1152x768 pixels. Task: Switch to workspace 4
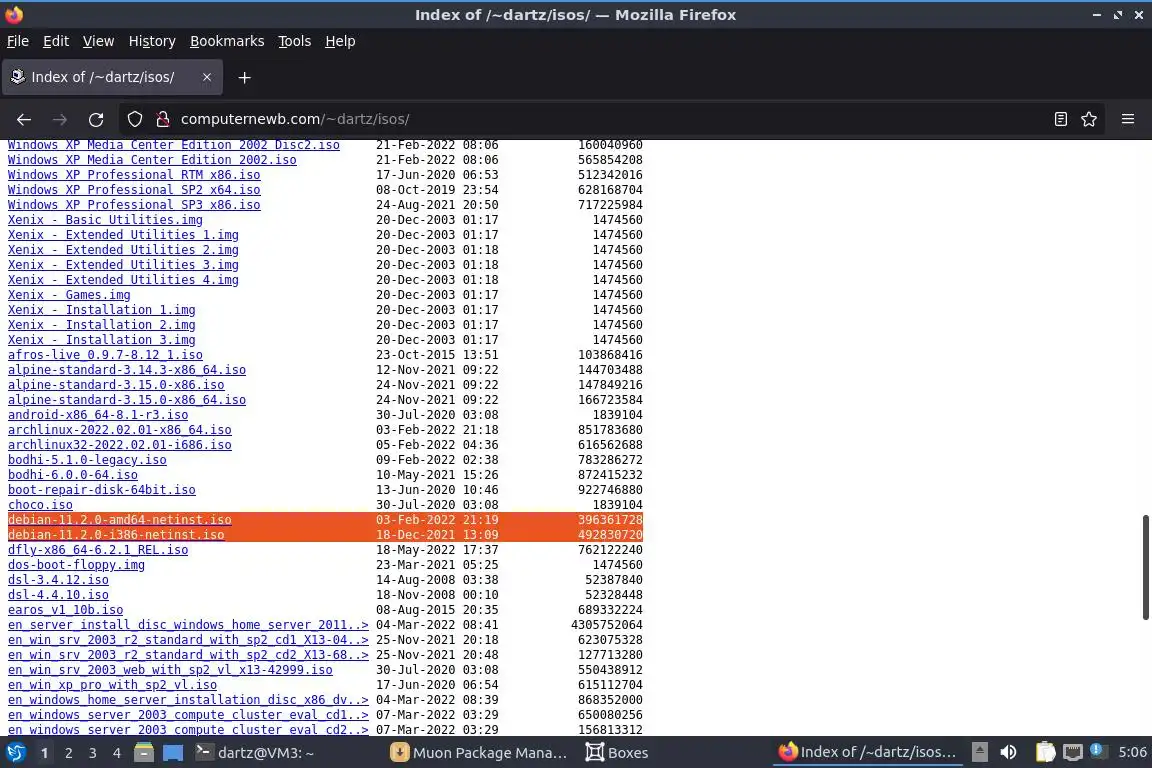[117, 753]
